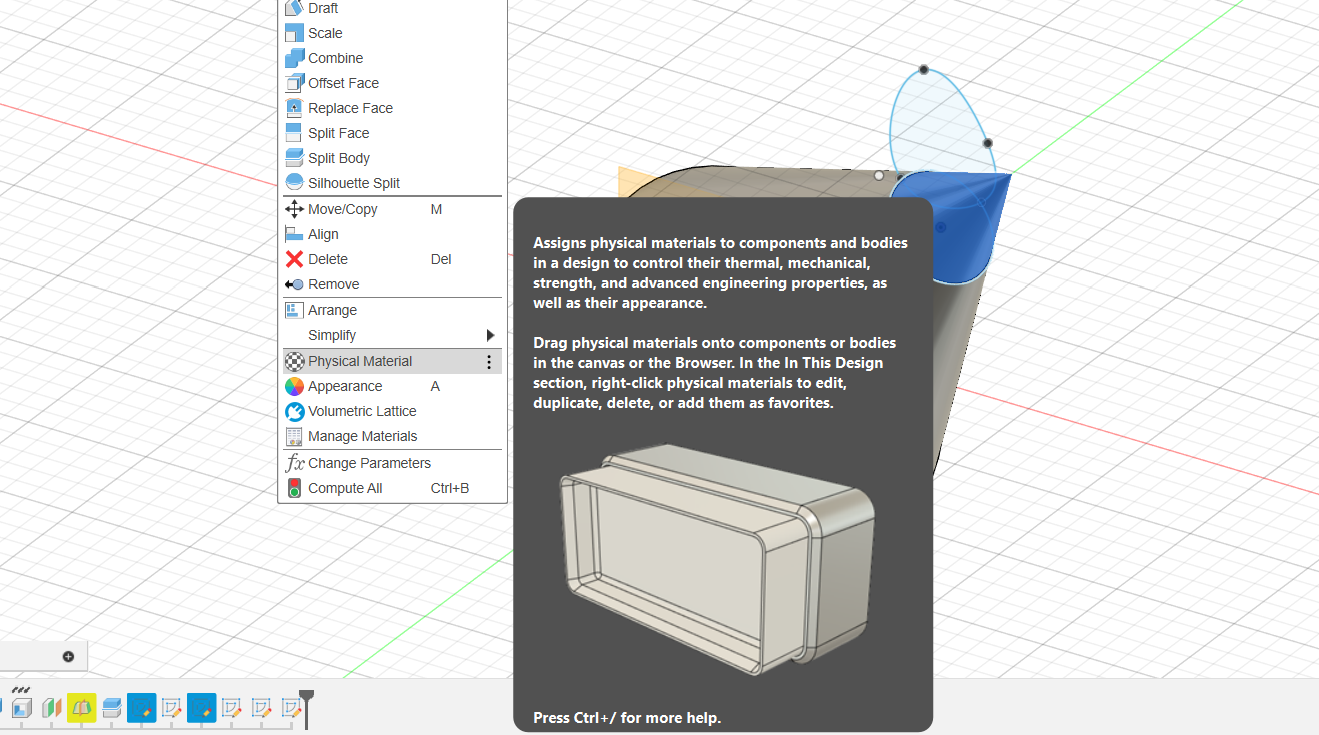Choose Physical Material entry

pyautogui.click(x=392, y=361)
